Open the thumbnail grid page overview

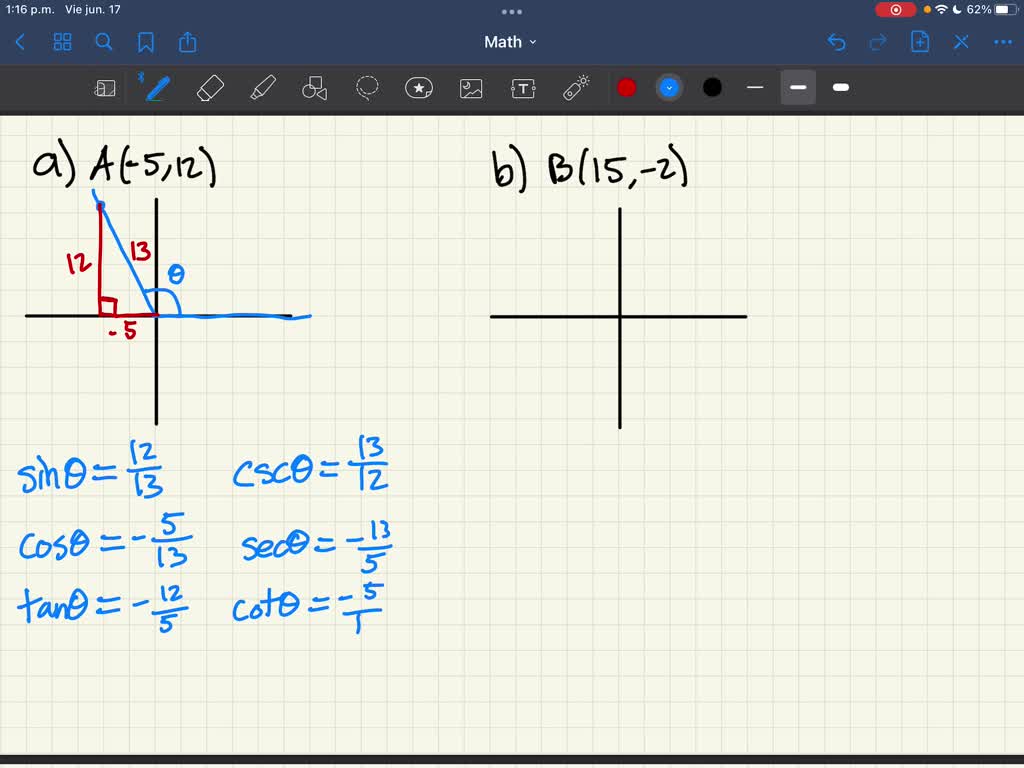pos(62,42)
